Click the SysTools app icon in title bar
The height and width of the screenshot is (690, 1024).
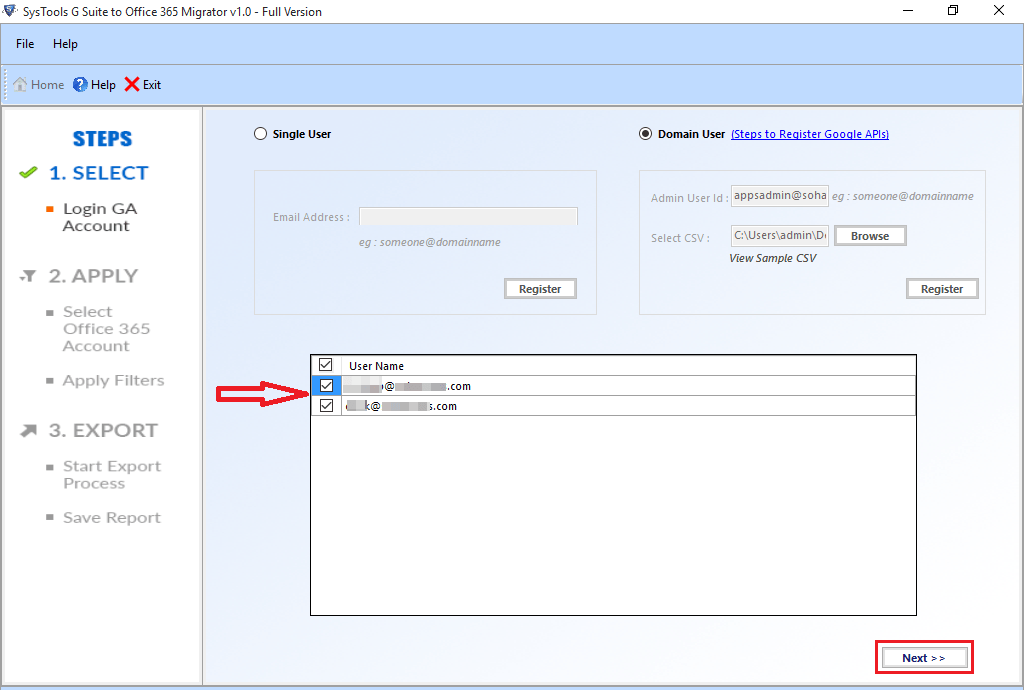pos(10,11)
